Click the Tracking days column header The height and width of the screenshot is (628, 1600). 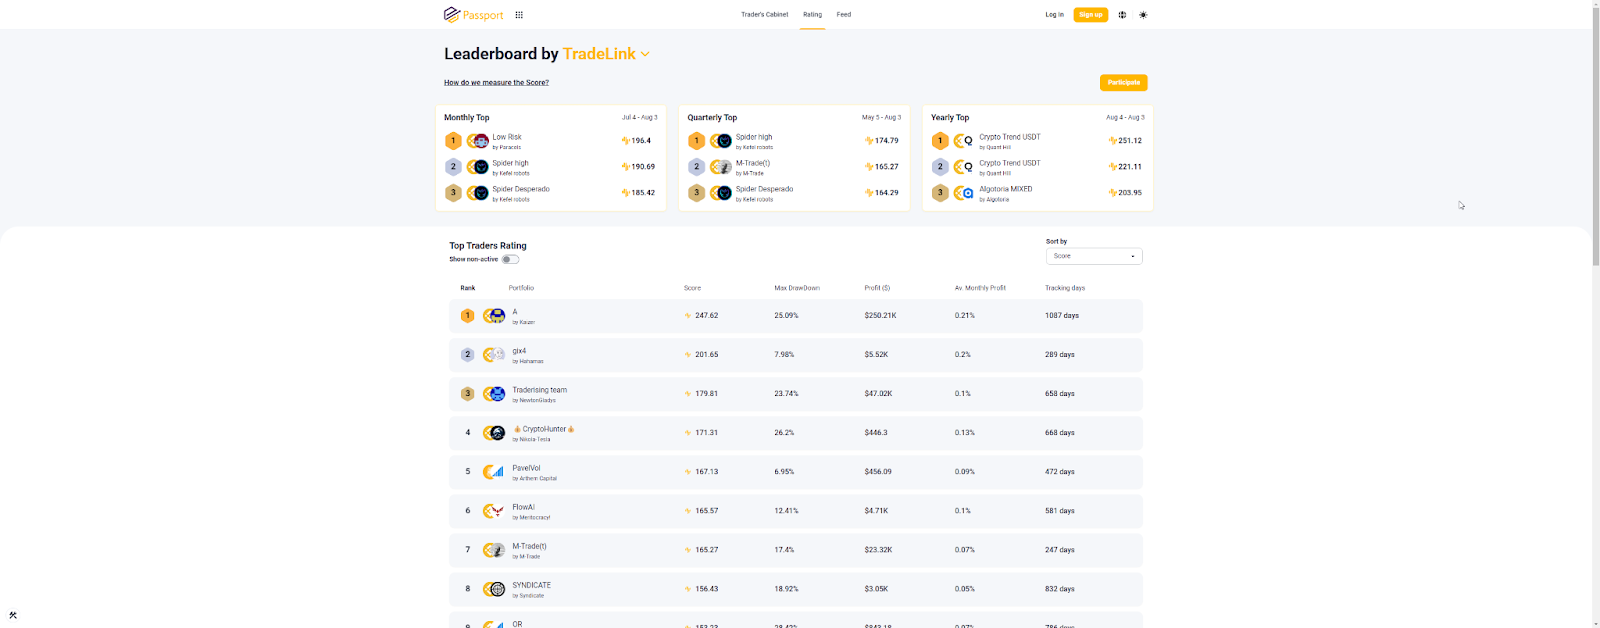click(x=1065, y=288)
